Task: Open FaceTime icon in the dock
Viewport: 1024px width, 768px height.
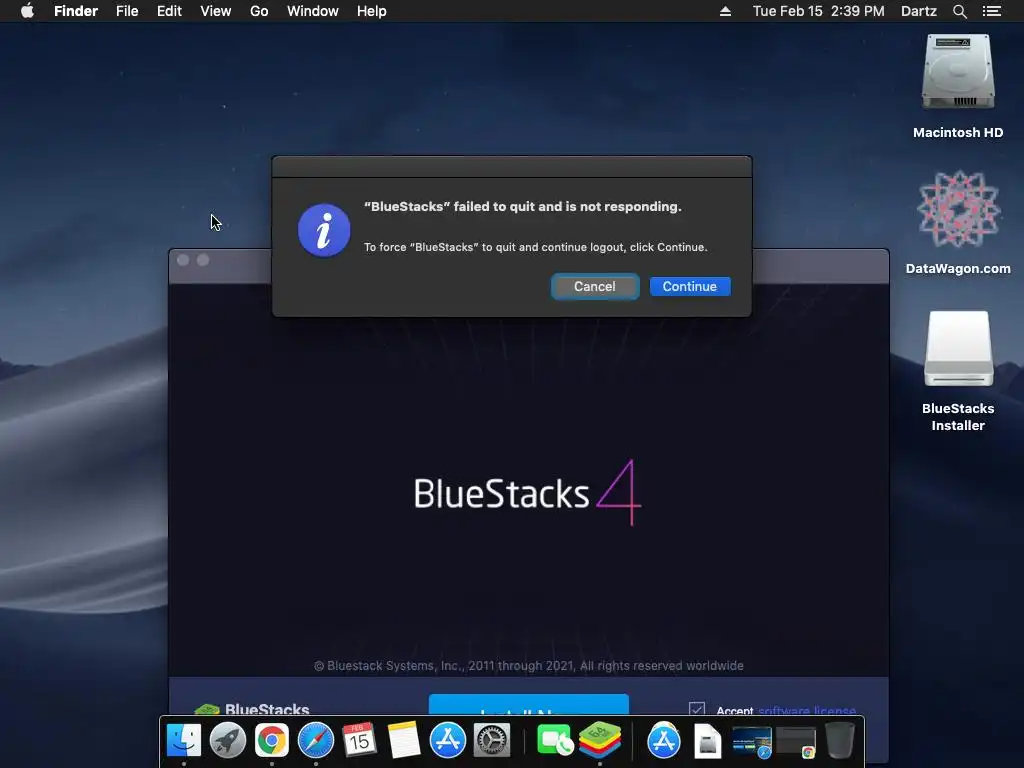Action: tap(554, 741)
